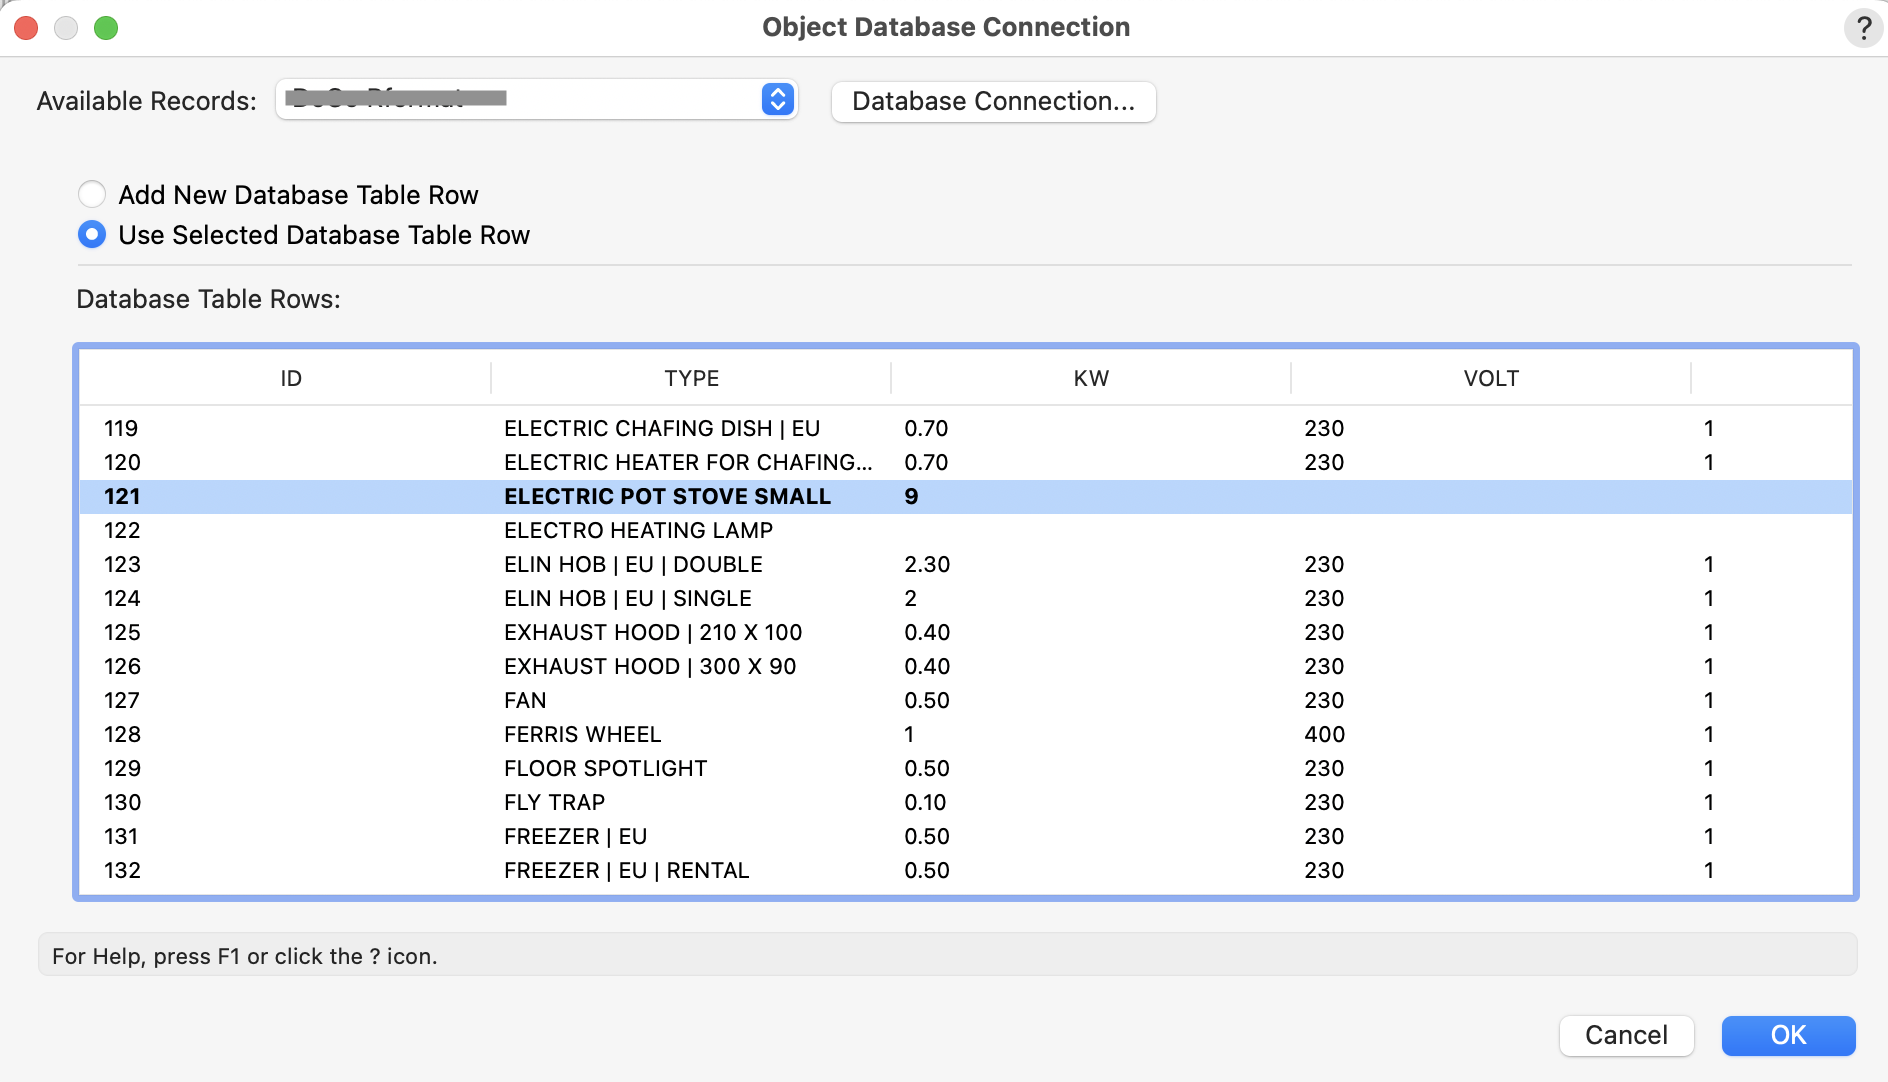Click the TYPE column header
The width and height of the screenshot is (1888, 1082).
[x=691, y=378]
